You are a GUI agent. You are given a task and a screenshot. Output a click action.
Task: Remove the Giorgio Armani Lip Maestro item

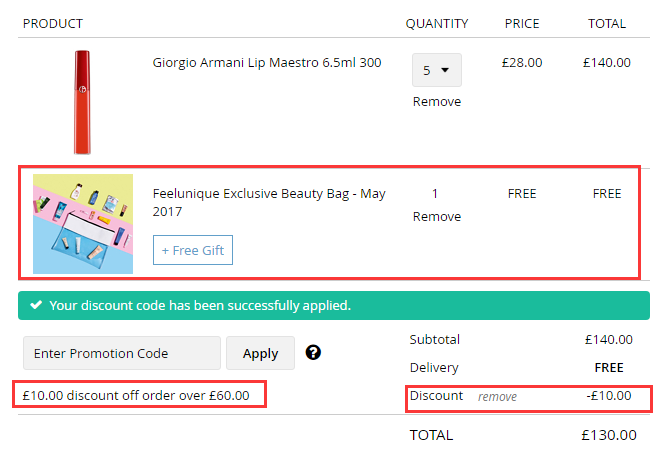[437, 102]
